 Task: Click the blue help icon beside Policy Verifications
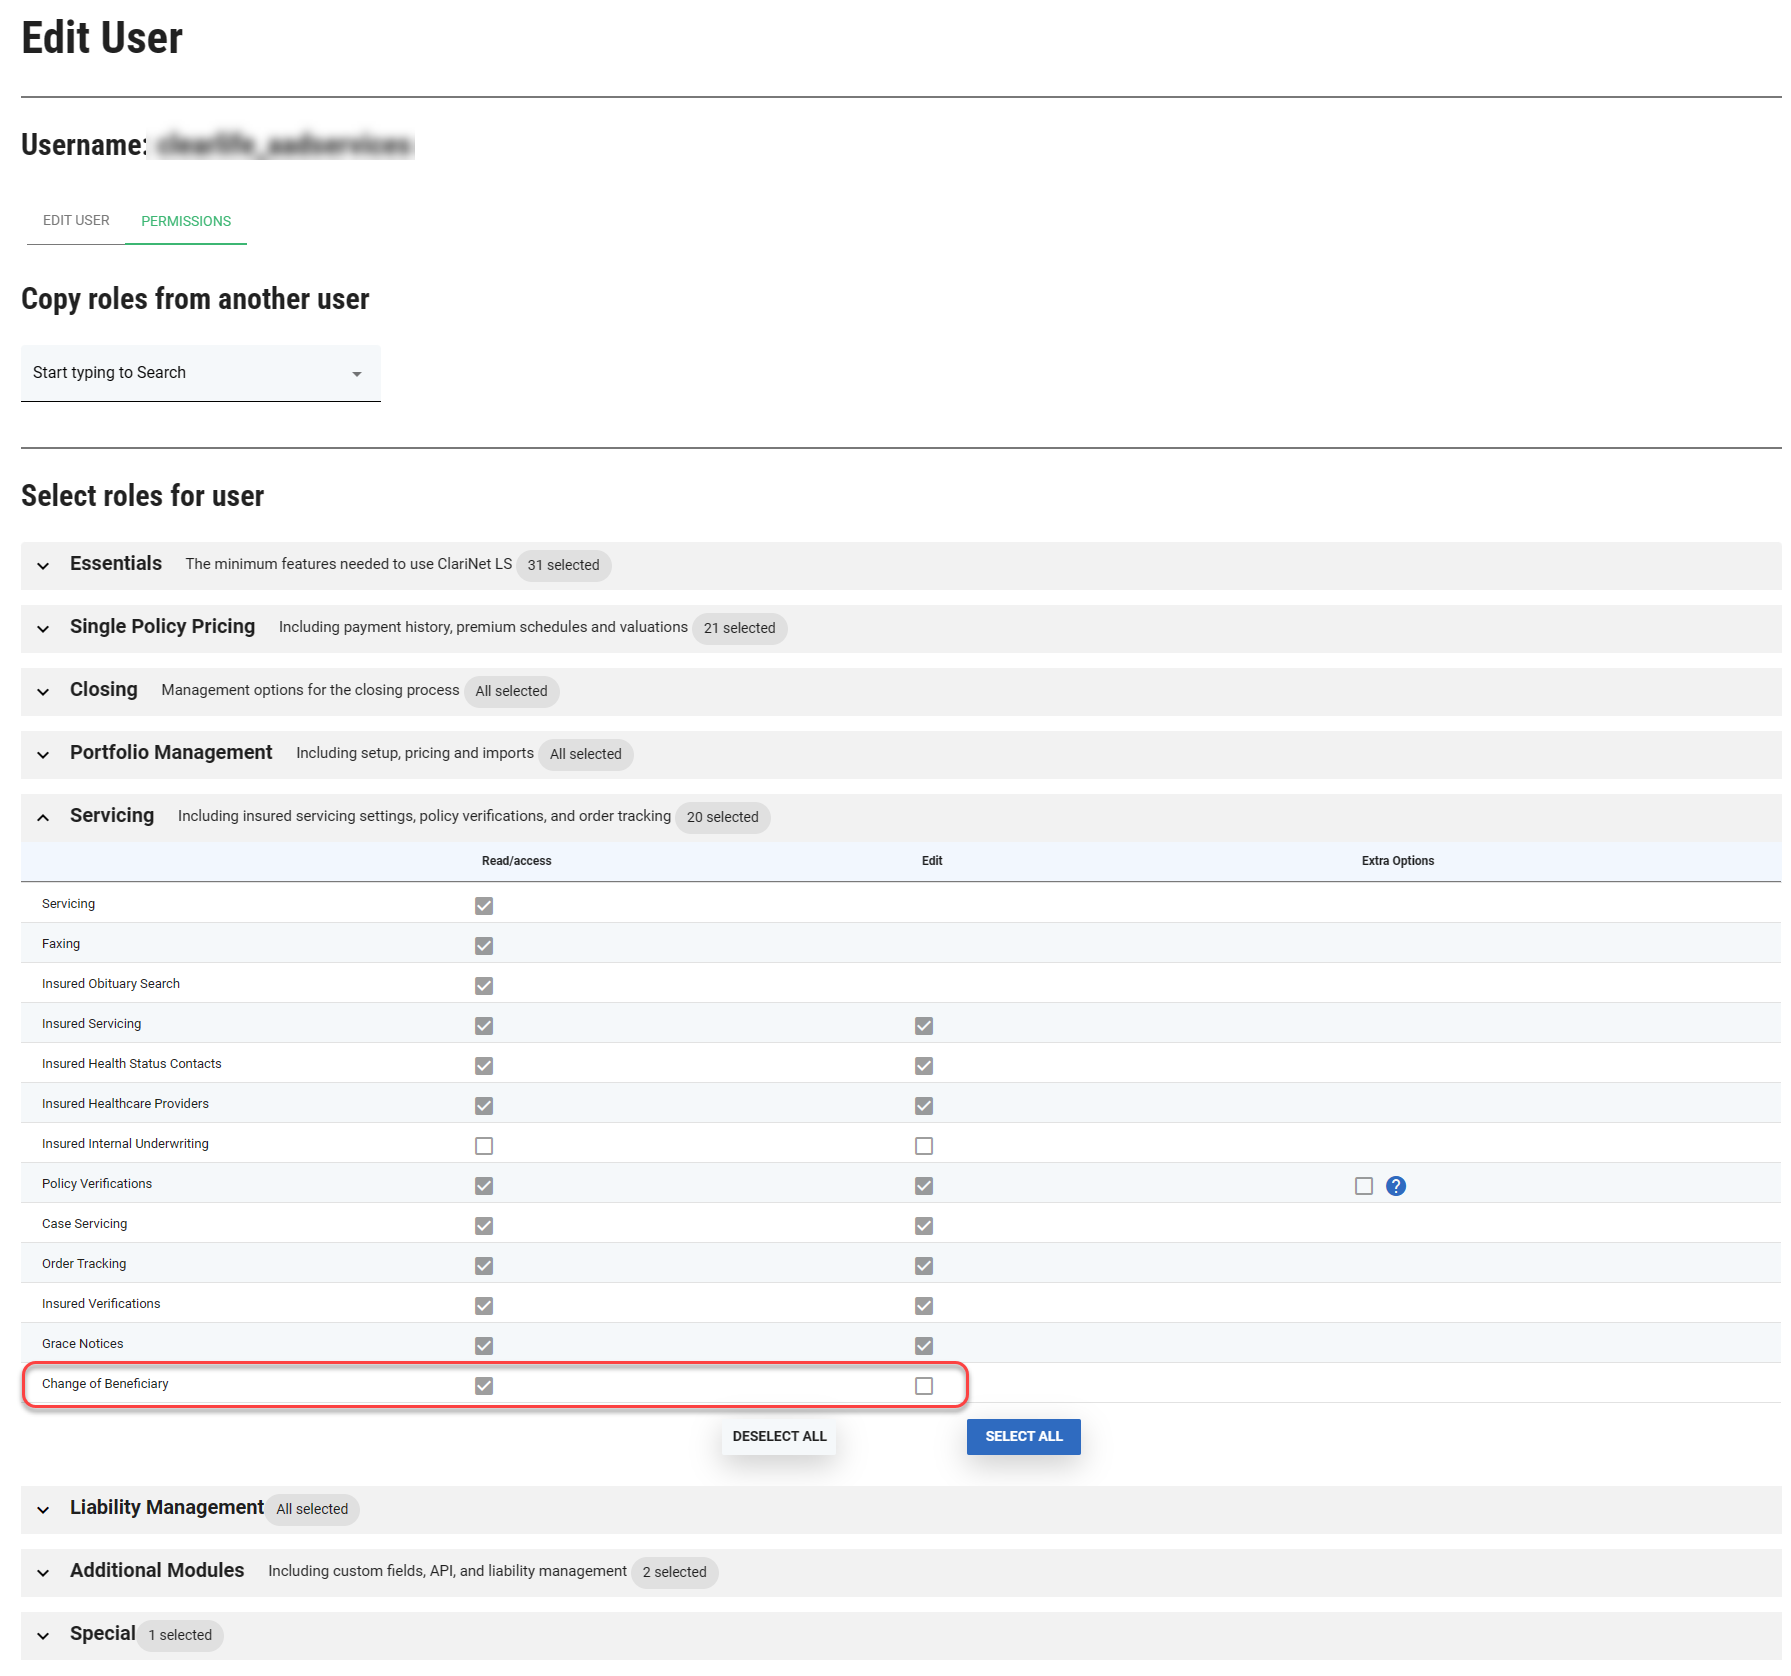pos(1396,1186)
